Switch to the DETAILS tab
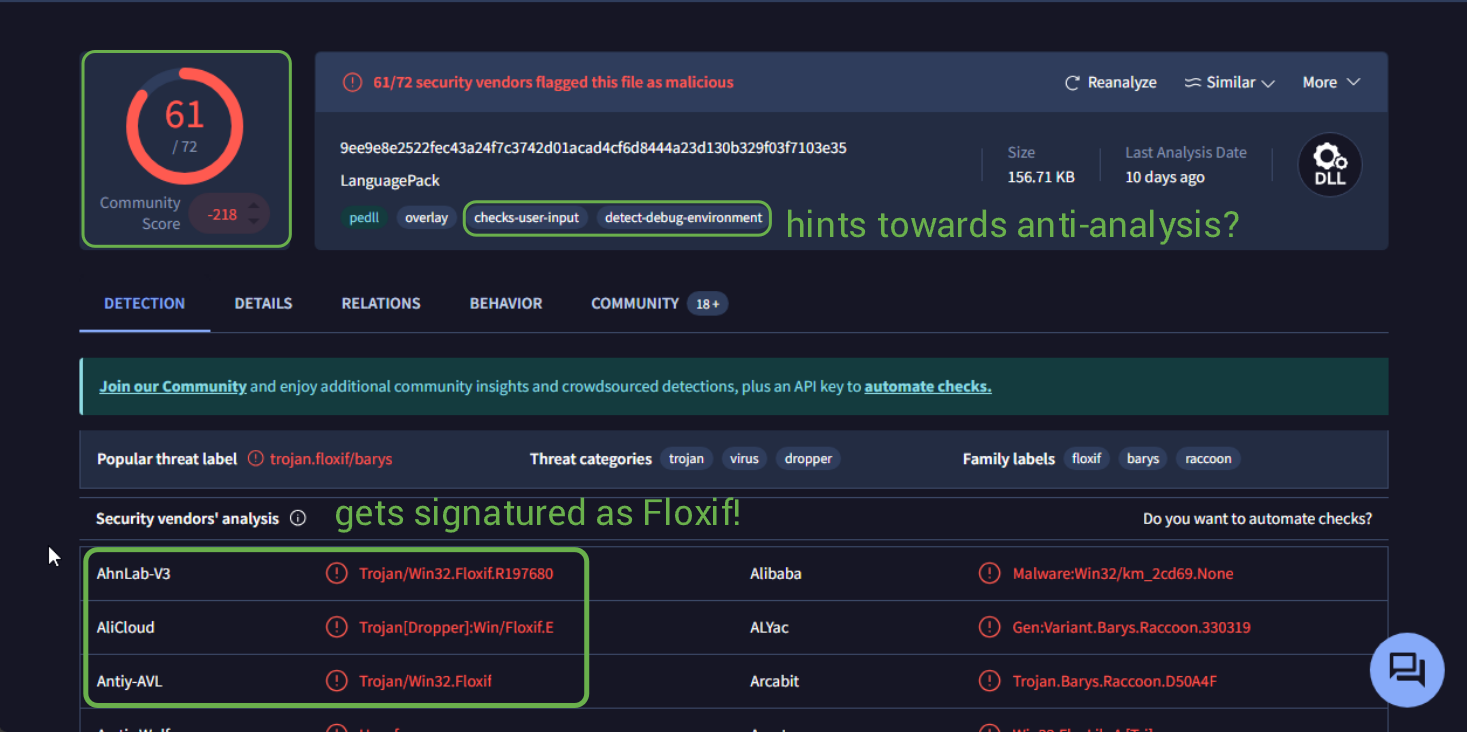This screenshot has width=1467, height=732. [263, 303]
